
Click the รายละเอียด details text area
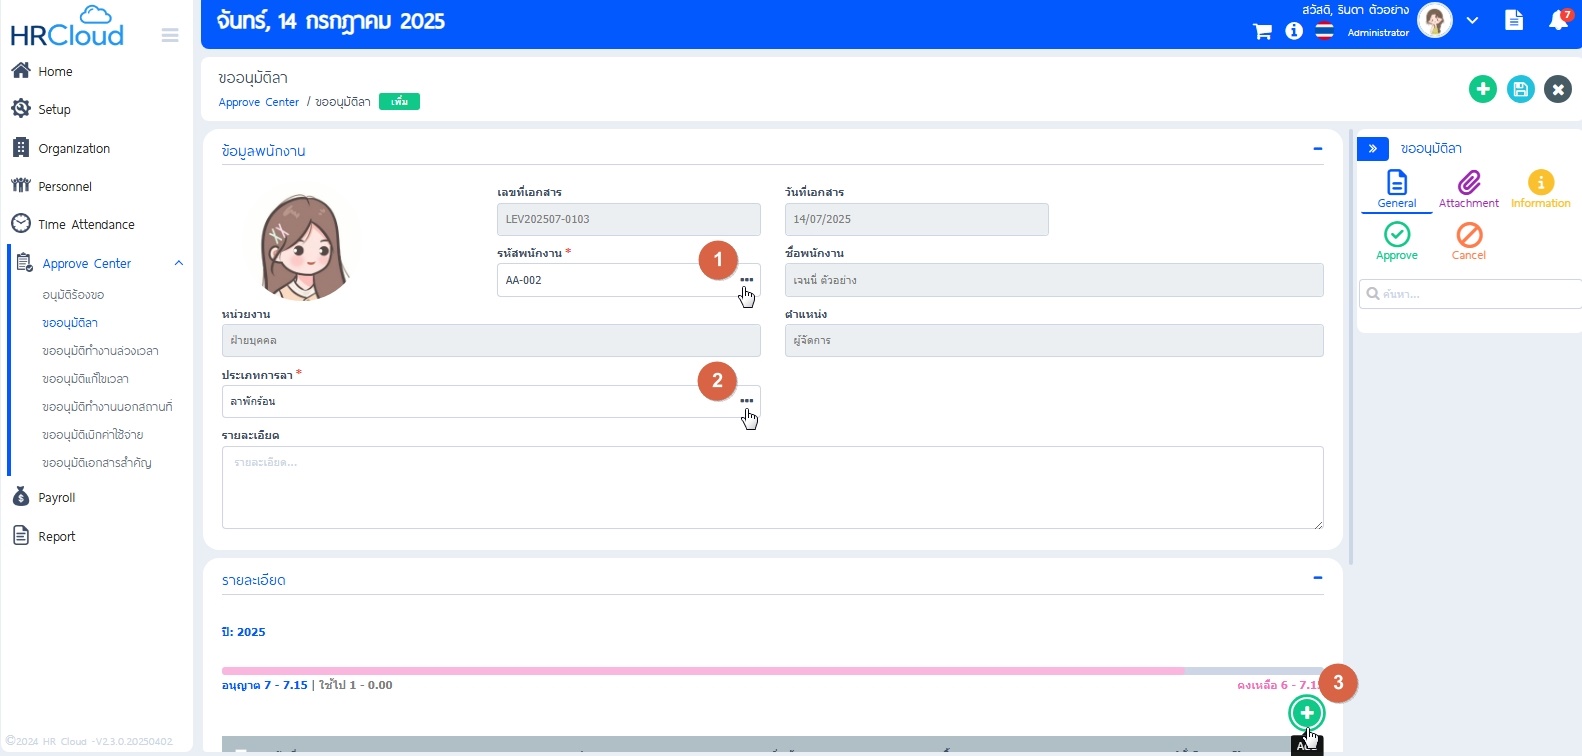pos(772,487)
